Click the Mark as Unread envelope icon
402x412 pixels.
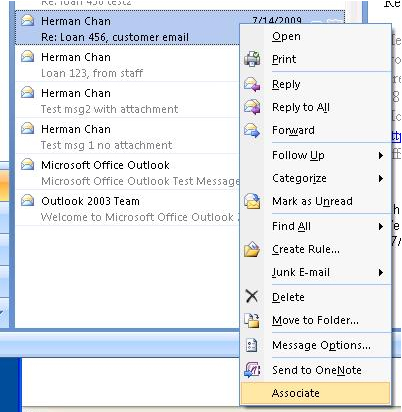pyautogui.click(x=252, y=201)
